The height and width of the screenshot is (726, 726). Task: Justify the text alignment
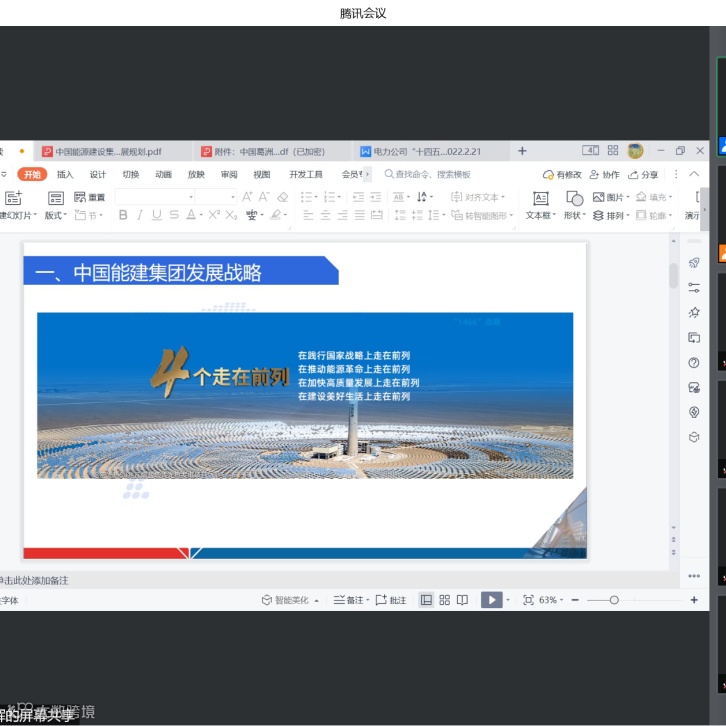click(360, 215)
